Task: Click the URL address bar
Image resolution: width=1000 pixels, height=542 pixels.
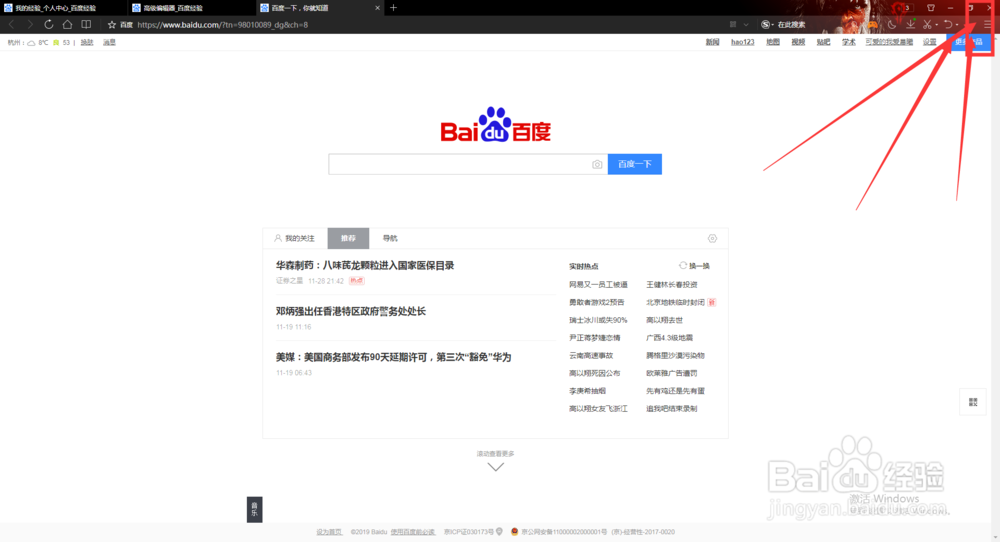Action: [415, 25]
